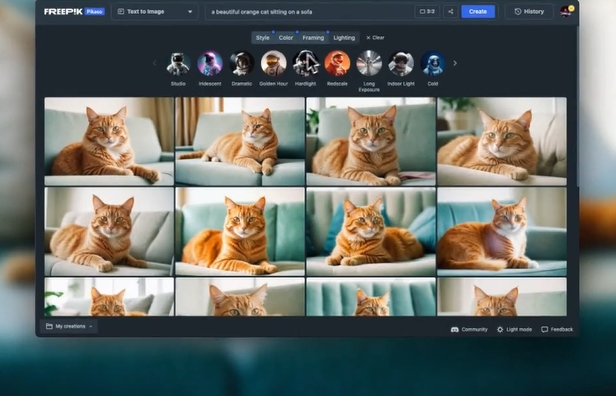Viewport: 616px width, 396px height.
Task: Click the blue Create button
Action: coord(478,11)
